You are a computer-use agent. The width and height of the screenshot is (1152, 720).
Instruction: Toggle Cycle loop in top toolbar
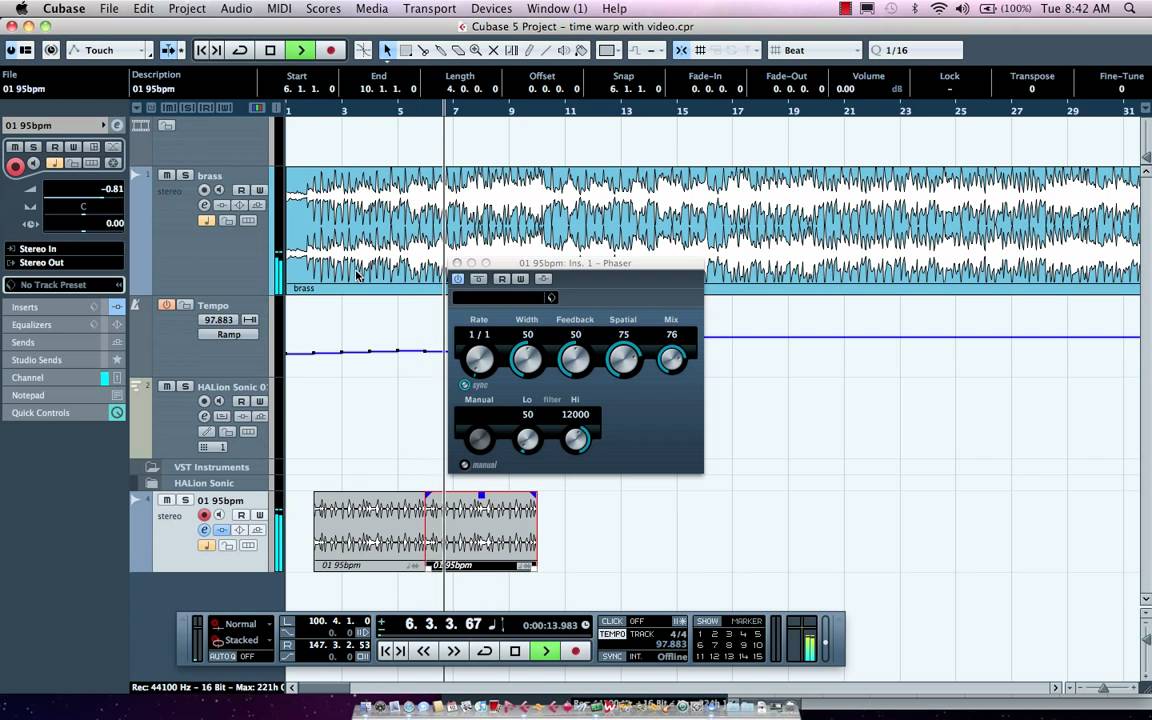pos(240,50)
